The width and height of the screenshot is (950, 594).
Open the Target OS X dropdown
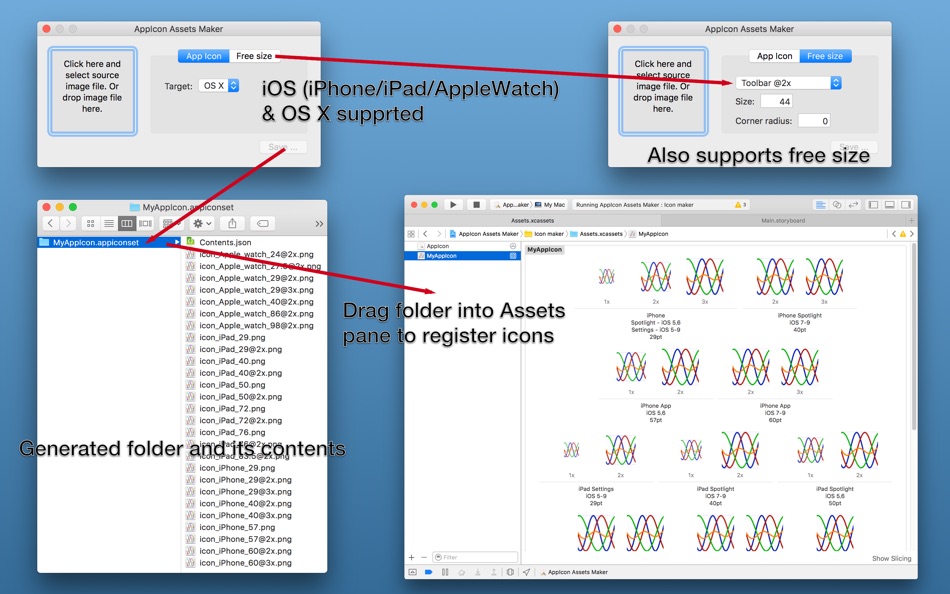tap(219, 86)
